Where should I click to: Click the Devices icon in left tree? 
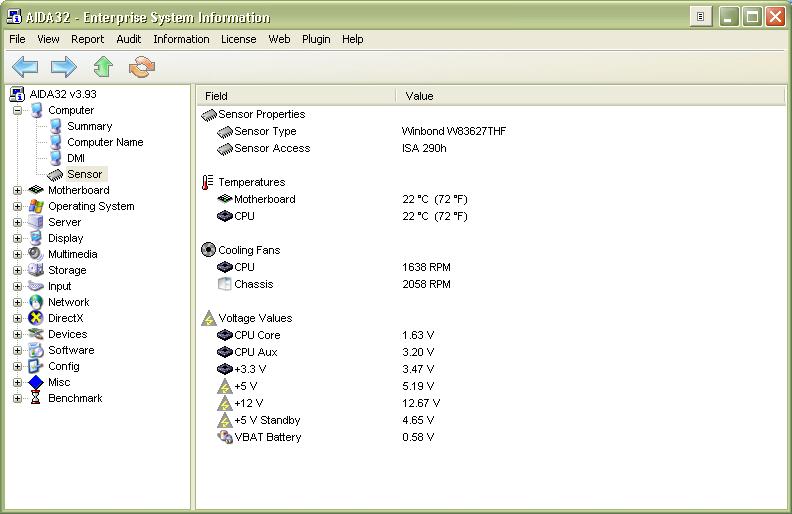click(x=36, y=334)
